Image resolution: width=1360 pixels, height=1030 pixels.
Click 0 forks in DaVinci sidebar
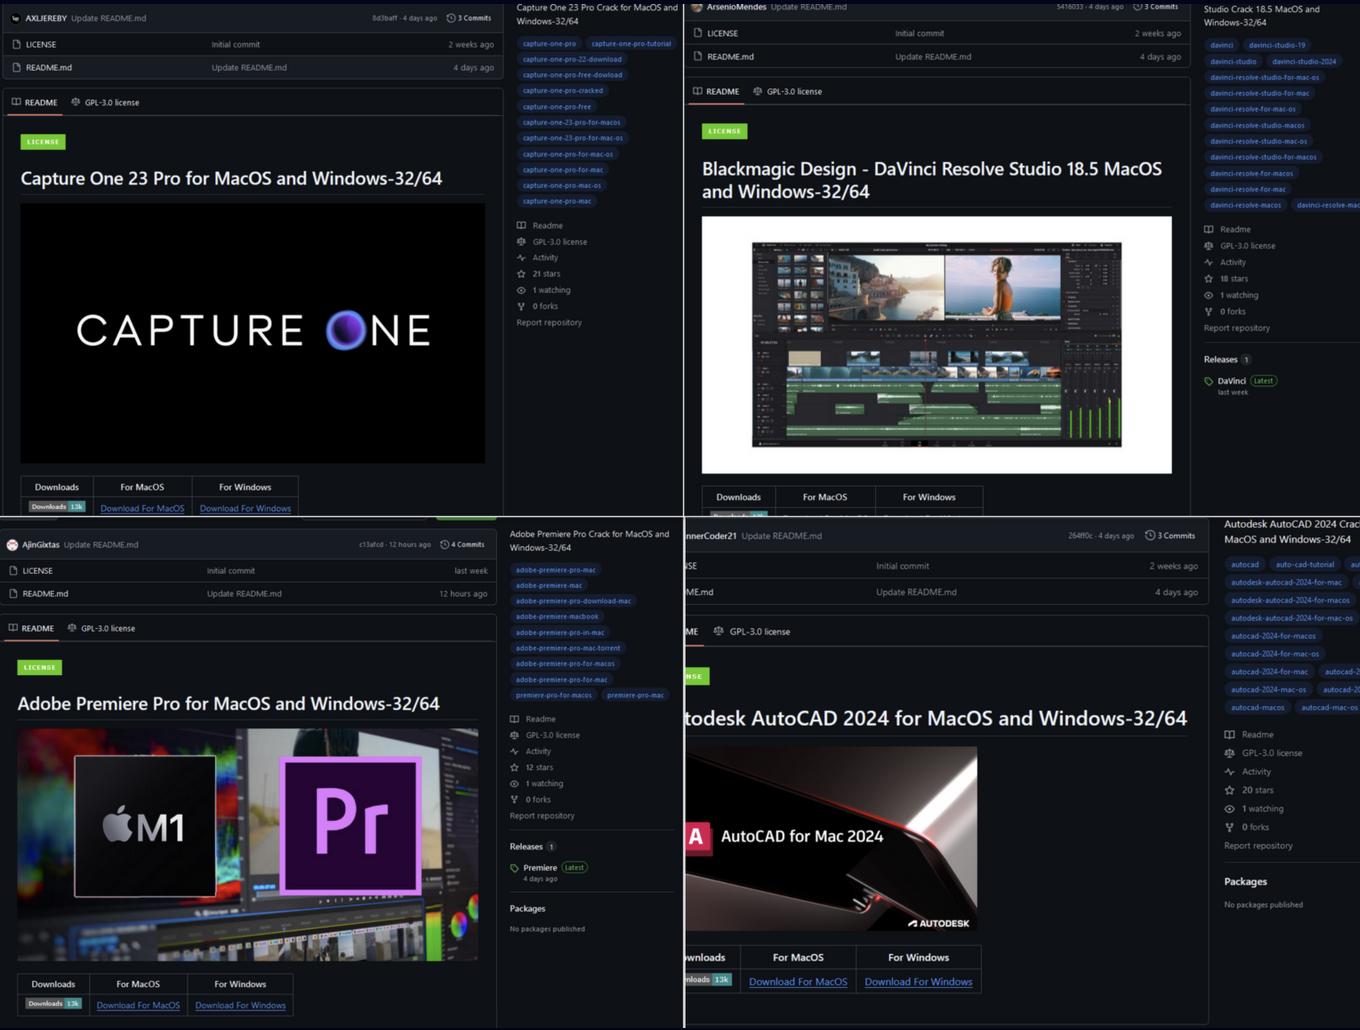coord(1233,312)
